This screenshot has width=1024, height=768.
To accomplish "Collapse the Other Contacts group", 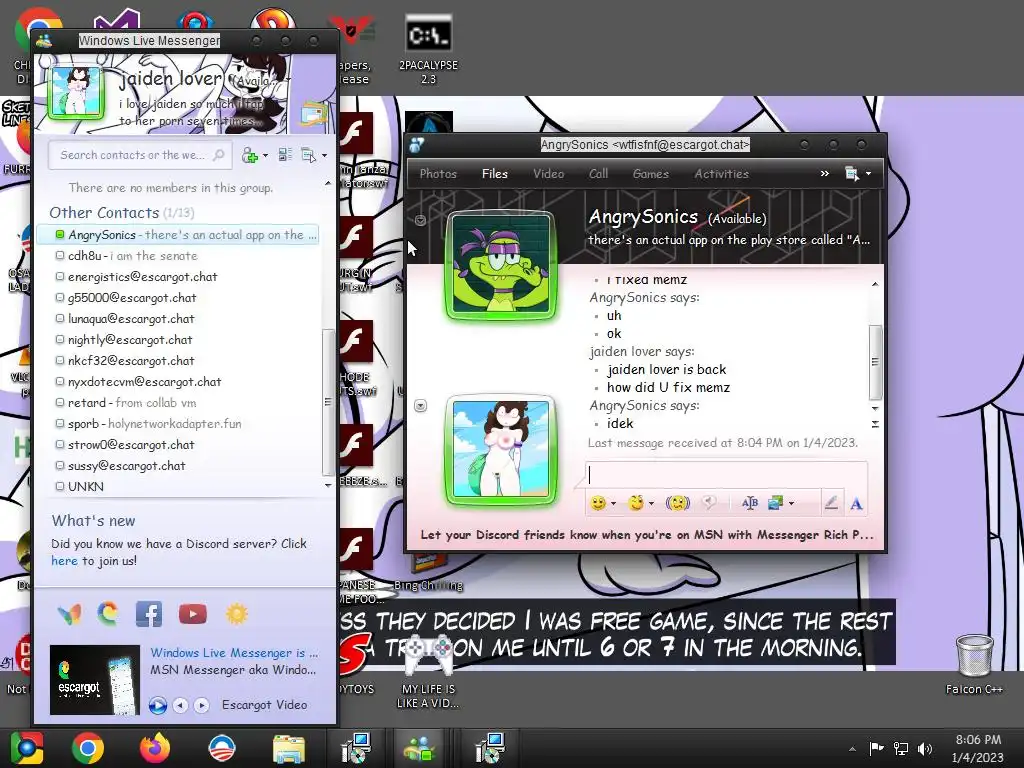I will pos(104,212).
